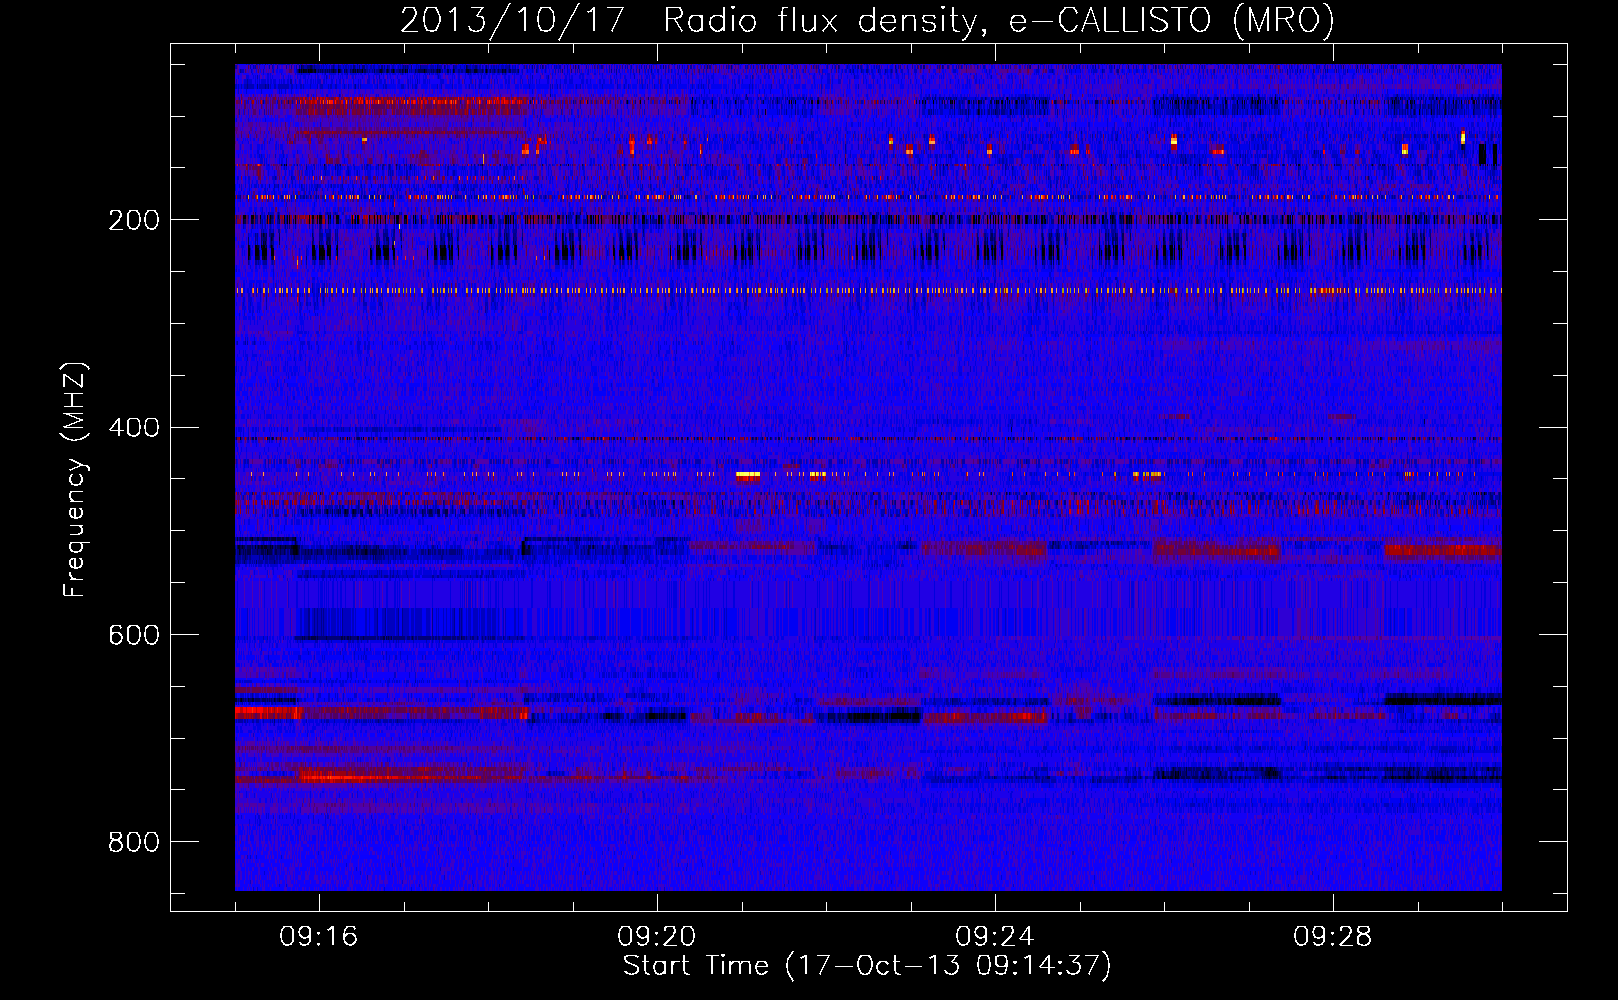Click the 09:24 time tick label
The image size is (1618, 1000).
tap(995, 937)
